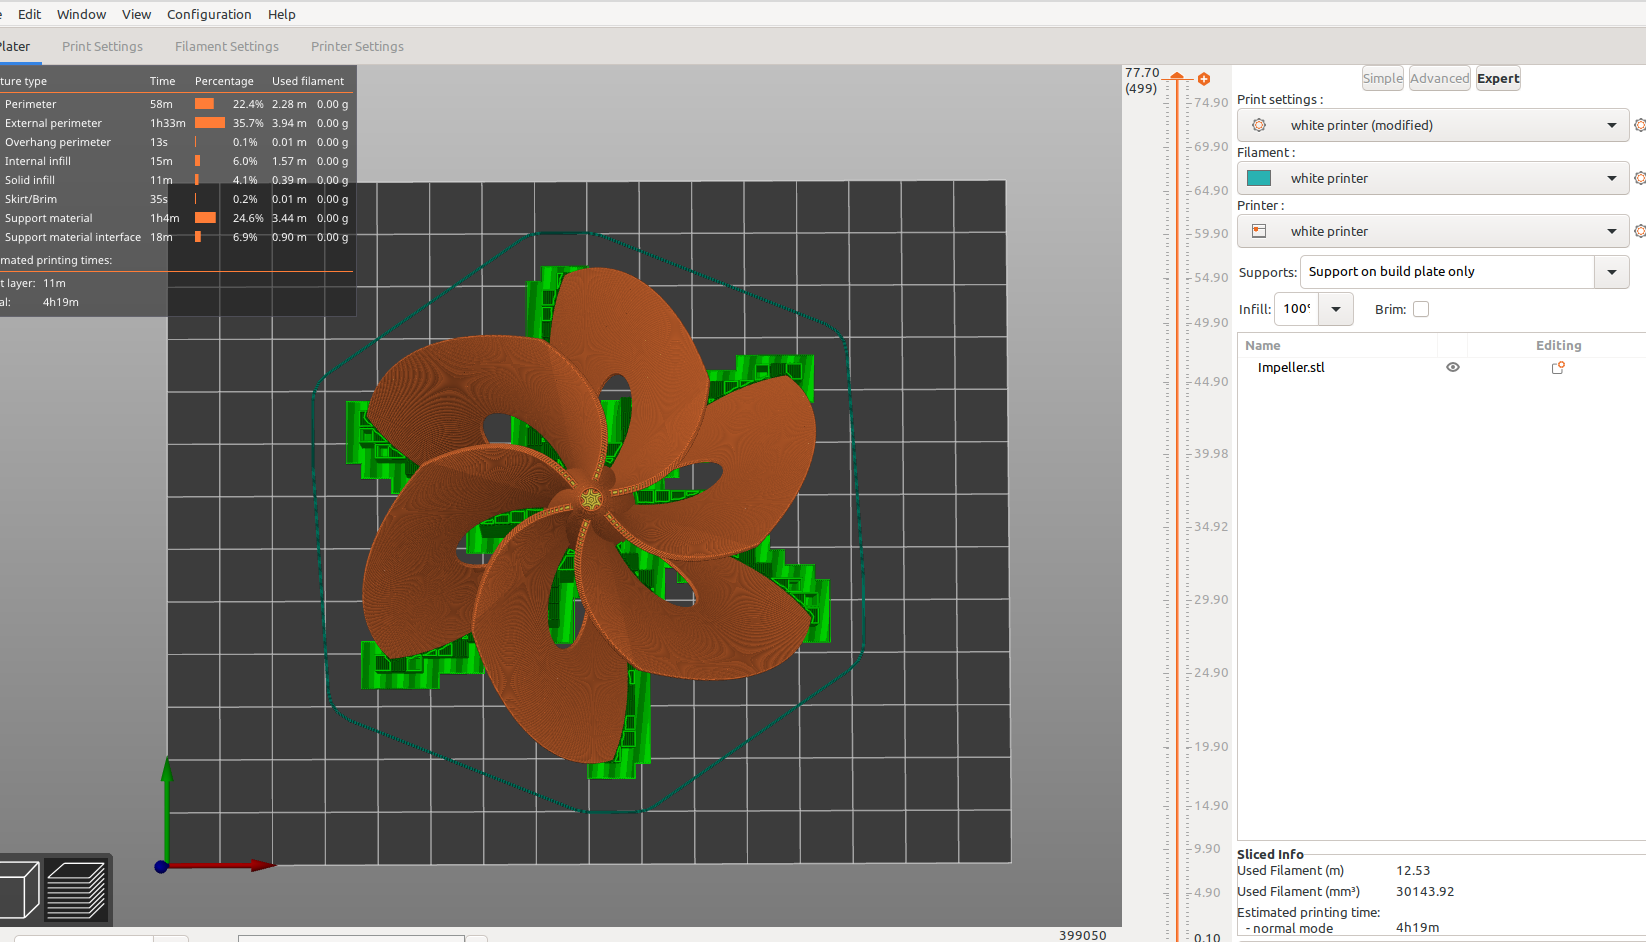Click the teal filament color swatch
The width and height of the screenshot is (1646, 942).
tap(1258, 177)
